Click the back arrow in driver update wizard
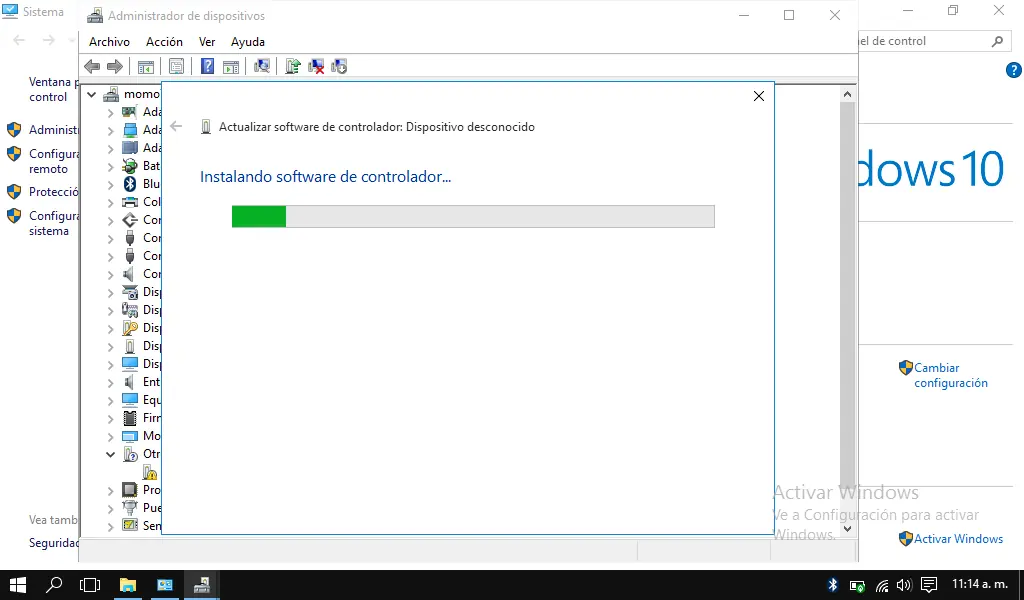This screenshot has width=1024, height=600. coord(176,127)
